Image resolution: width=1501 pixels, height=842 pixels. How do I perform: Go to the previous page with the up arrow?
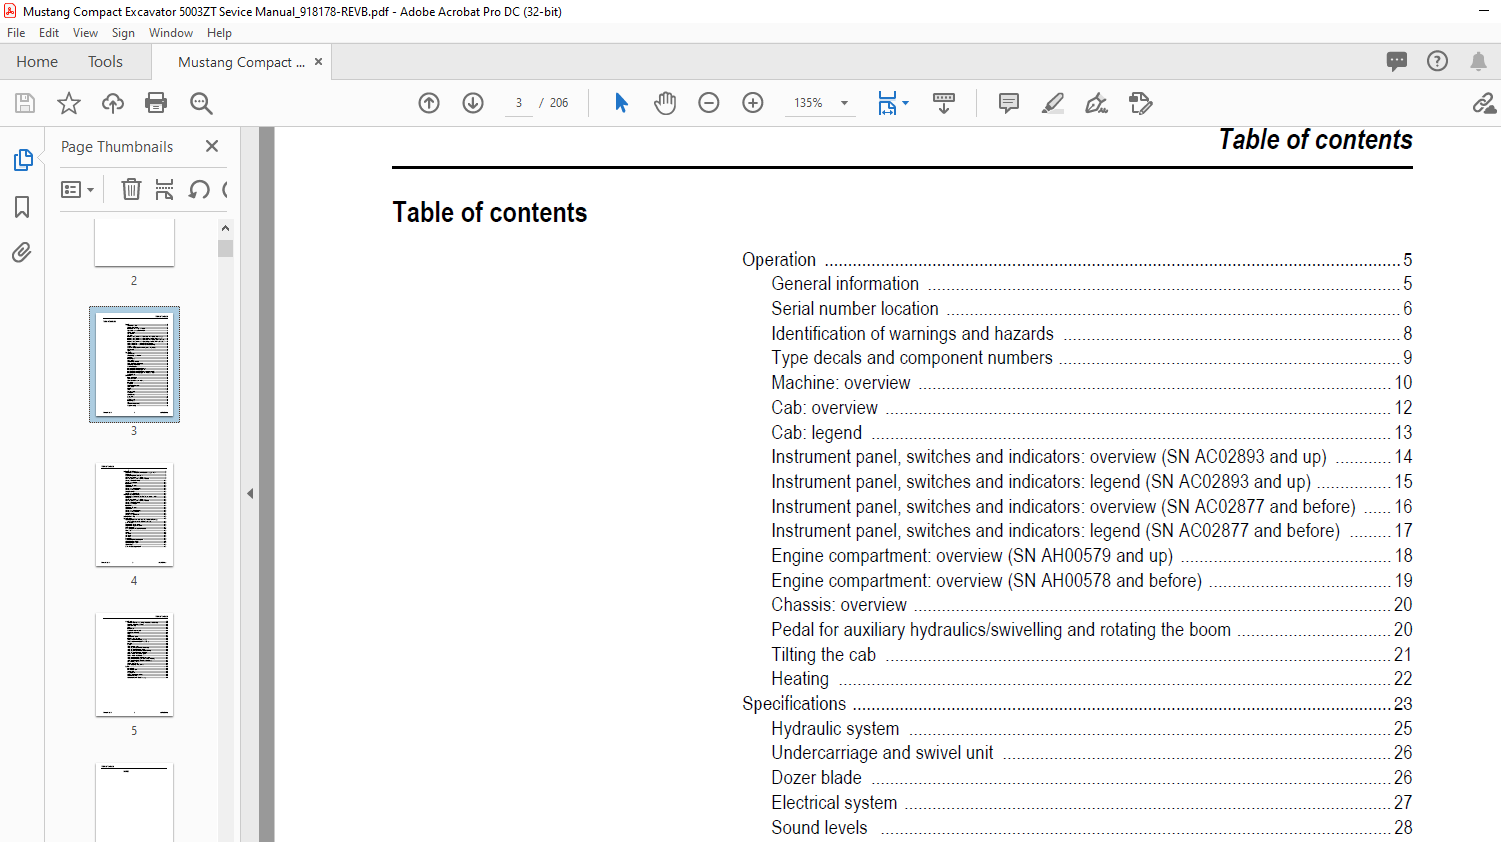(x=429, y=103)
